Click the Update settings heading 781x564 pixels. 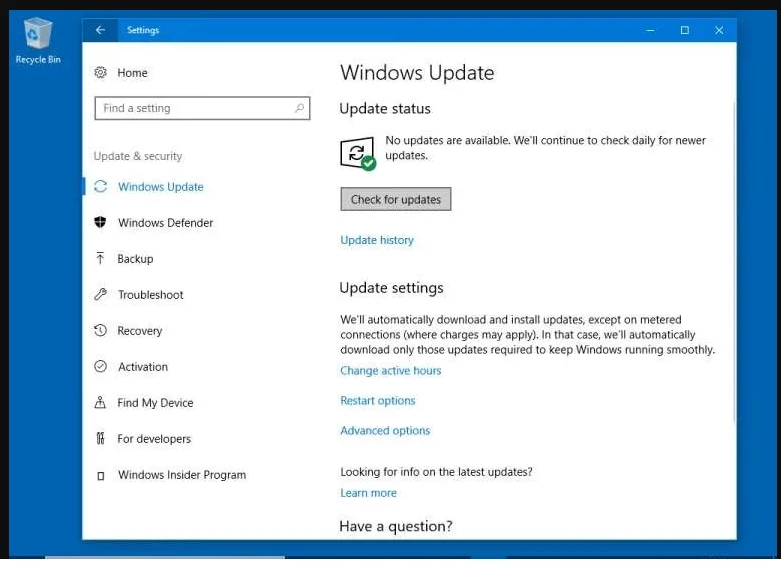pyautogui.click(x=391, y=287)
